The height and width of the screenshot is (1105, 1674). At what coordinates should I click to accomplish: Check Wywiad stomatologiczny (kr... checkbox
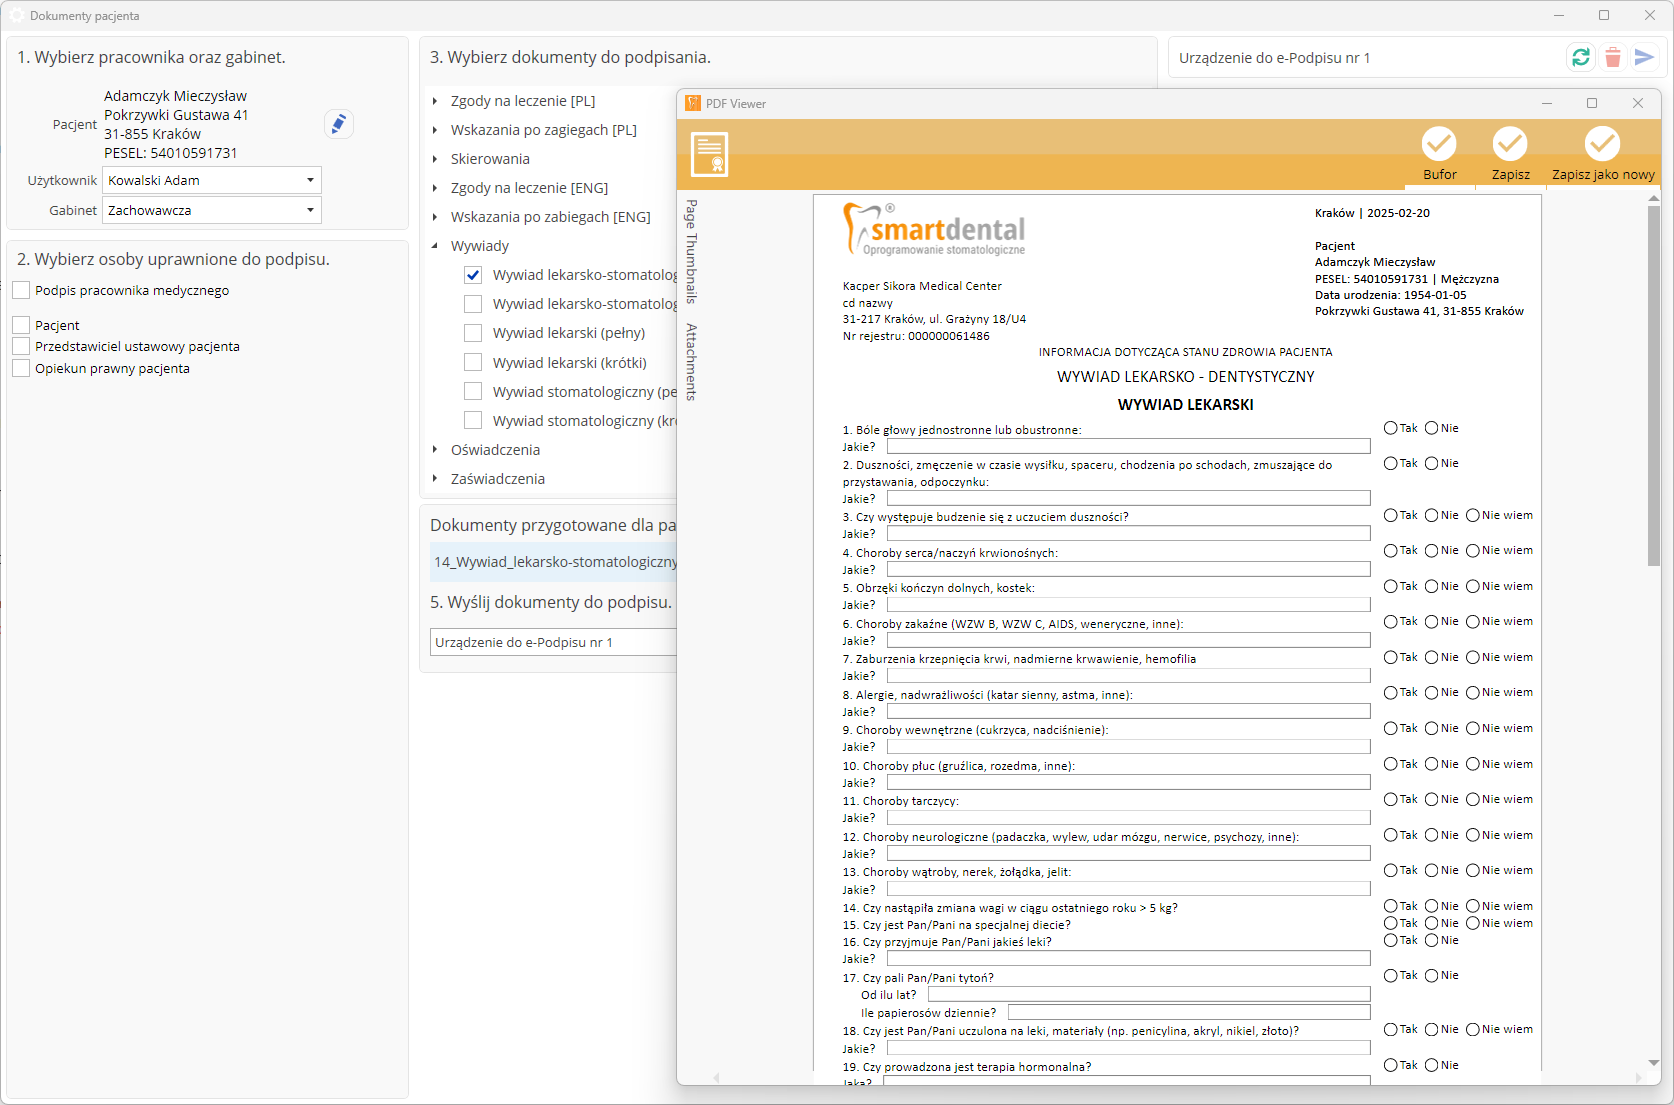[473, 421]
